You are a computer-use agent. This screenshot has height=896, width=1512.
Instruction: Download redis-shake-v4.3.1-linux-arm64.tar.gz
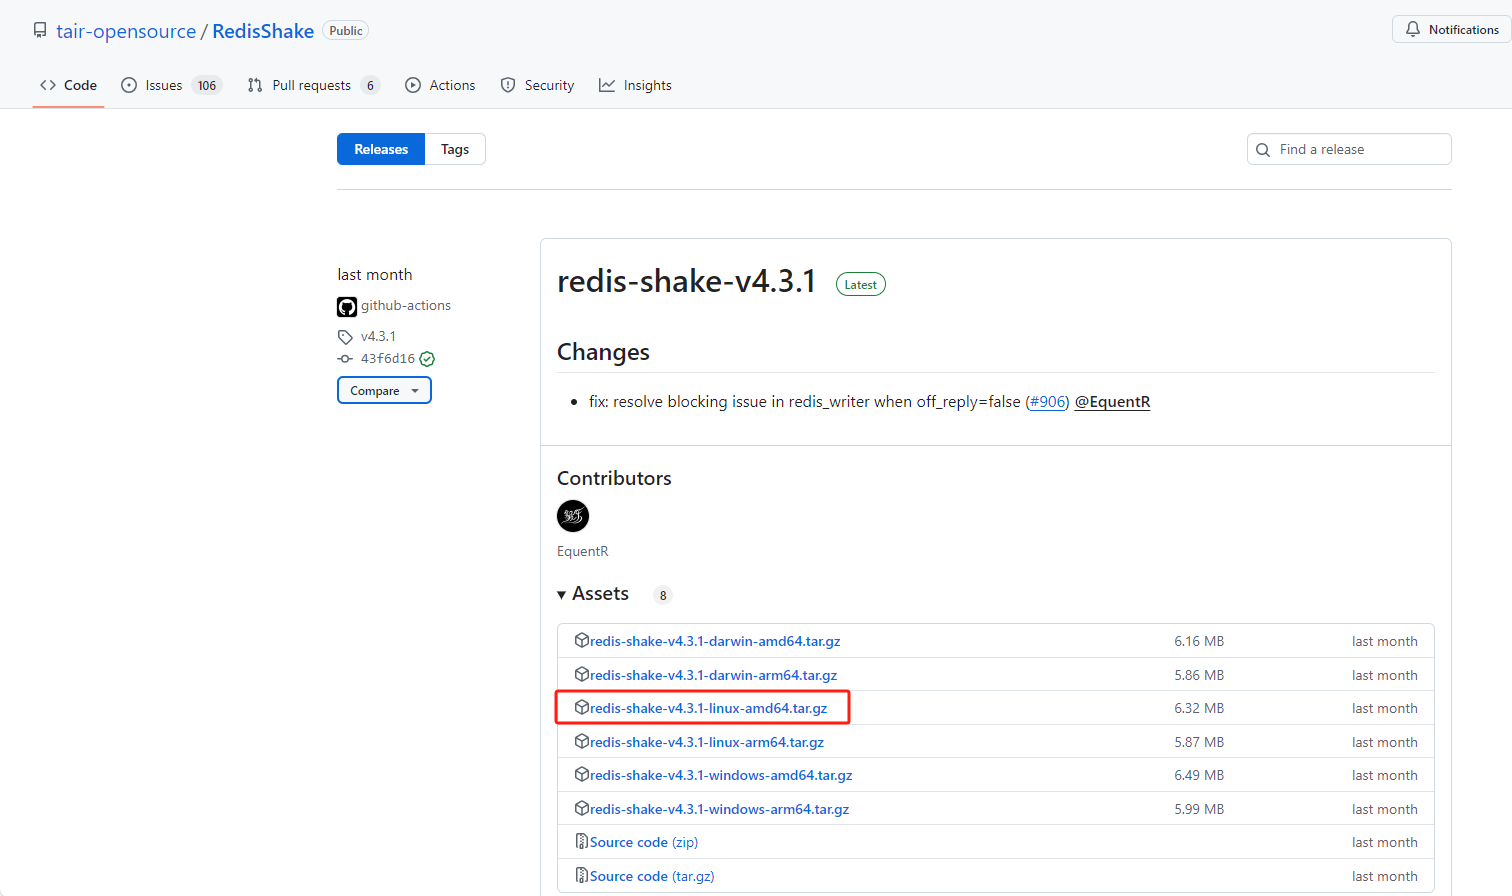[707, 742]
